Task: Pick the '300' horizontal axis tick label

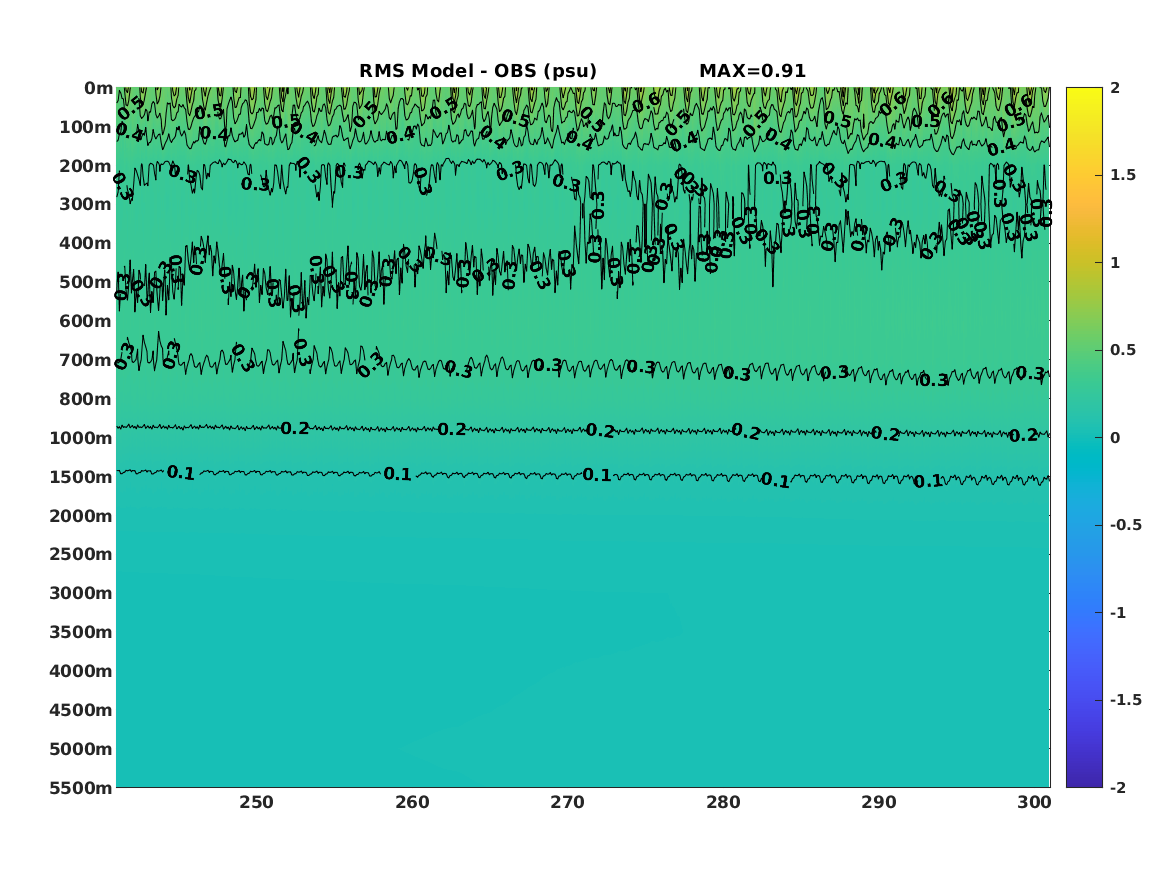Action: 1035,803
